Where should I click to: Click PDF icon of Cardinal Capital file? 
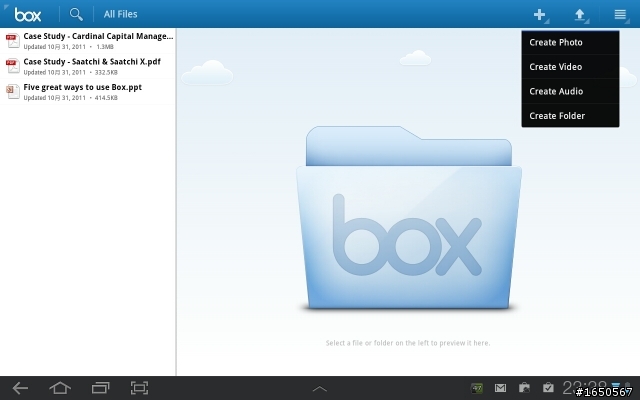click(13, 41)
